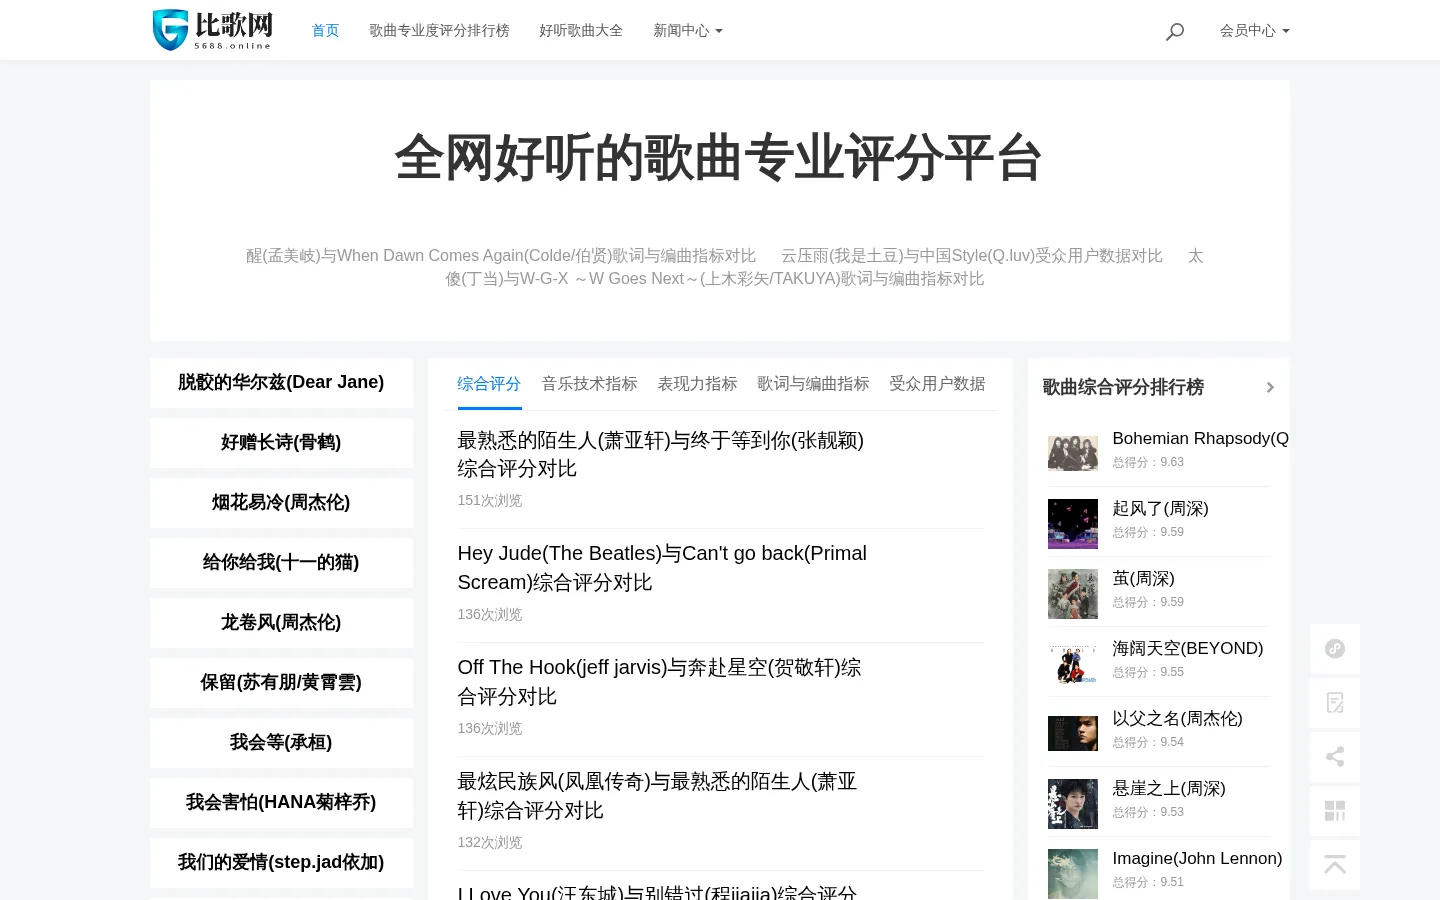The width and height of the screenshot is (1440, 900).
Task: Click the Imagine(John Lennon) album thumbnail
Action: (1073, 874)
